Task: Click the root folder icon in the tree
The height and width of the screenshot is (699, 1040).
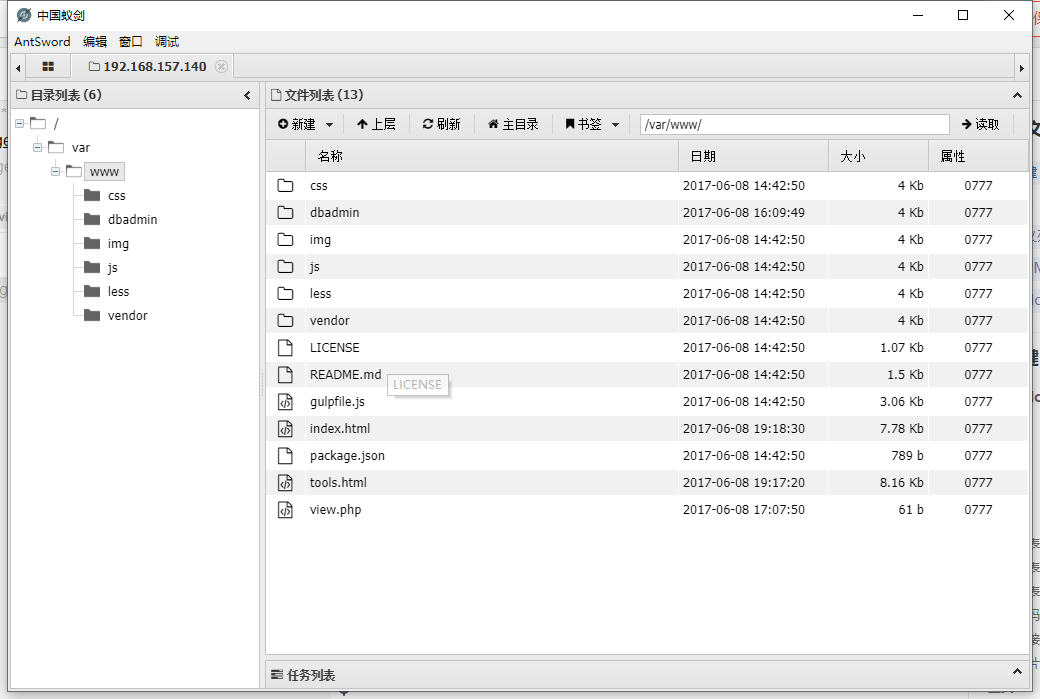Action: tap(38, 123)
